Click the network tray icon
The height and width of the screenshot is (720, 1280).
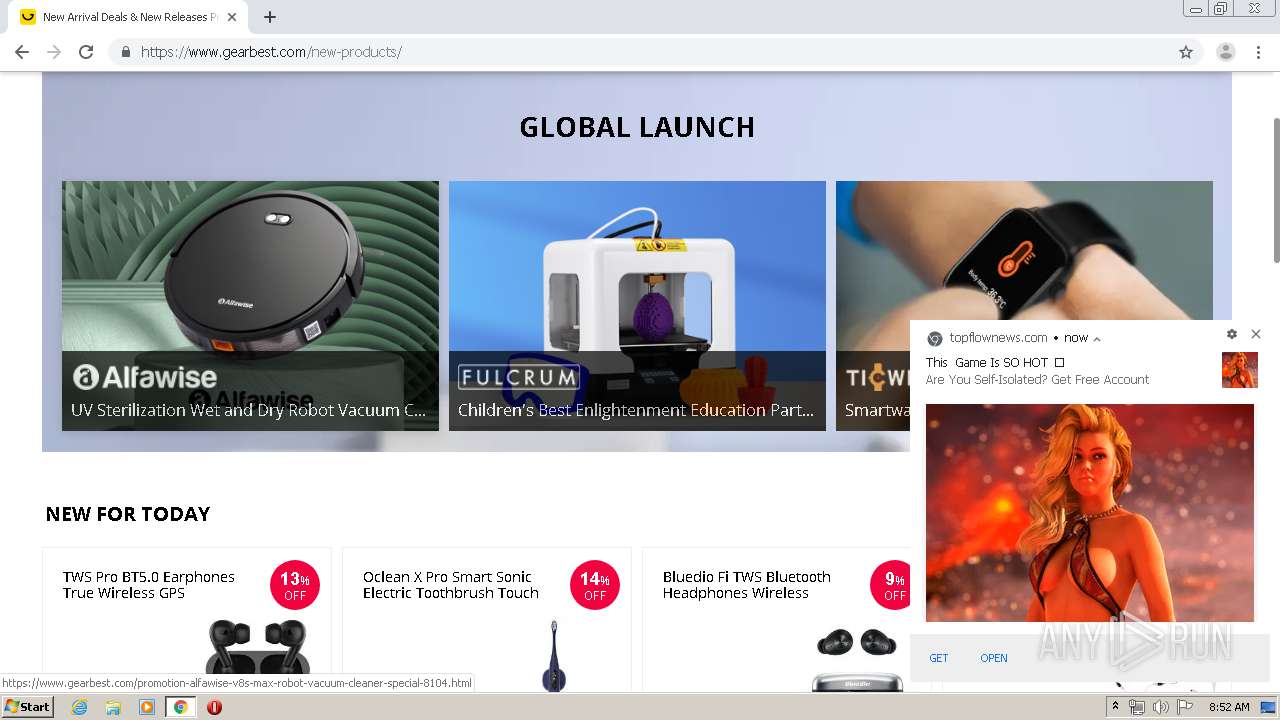tap(1136, 707)
